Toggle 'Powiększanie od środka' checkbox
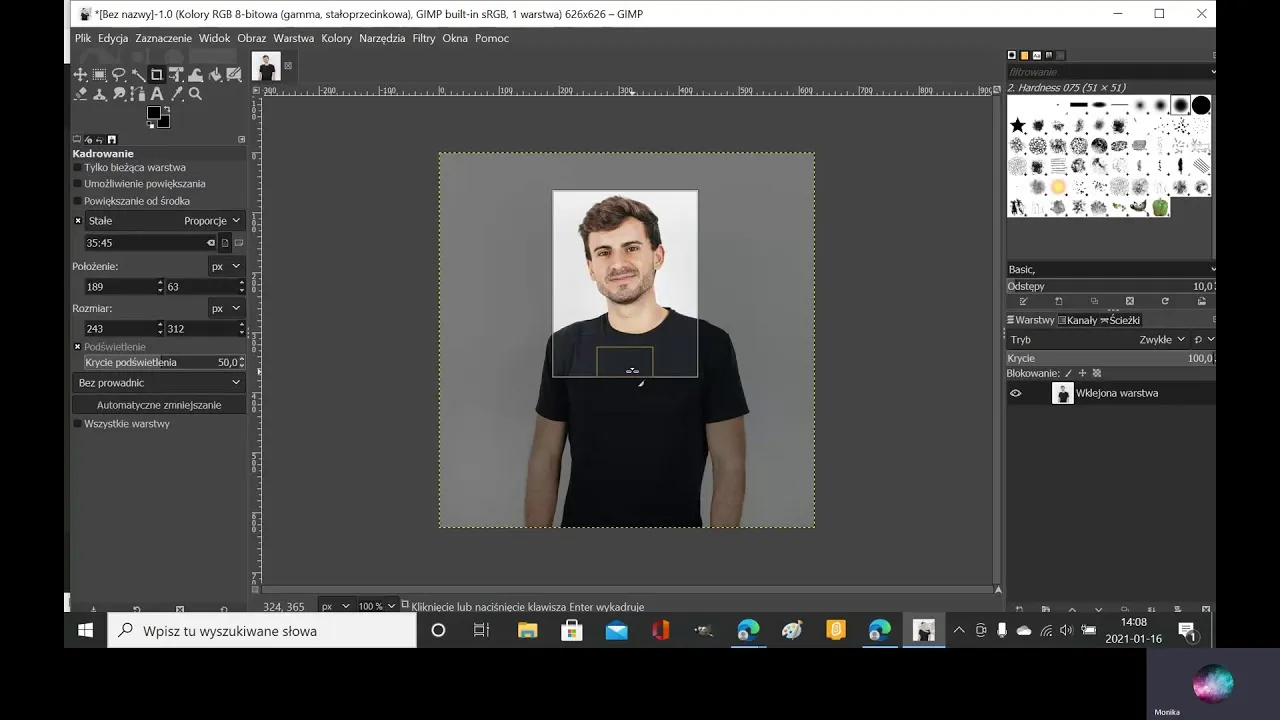Viewport: 1280px width, 720px height. 78,201
